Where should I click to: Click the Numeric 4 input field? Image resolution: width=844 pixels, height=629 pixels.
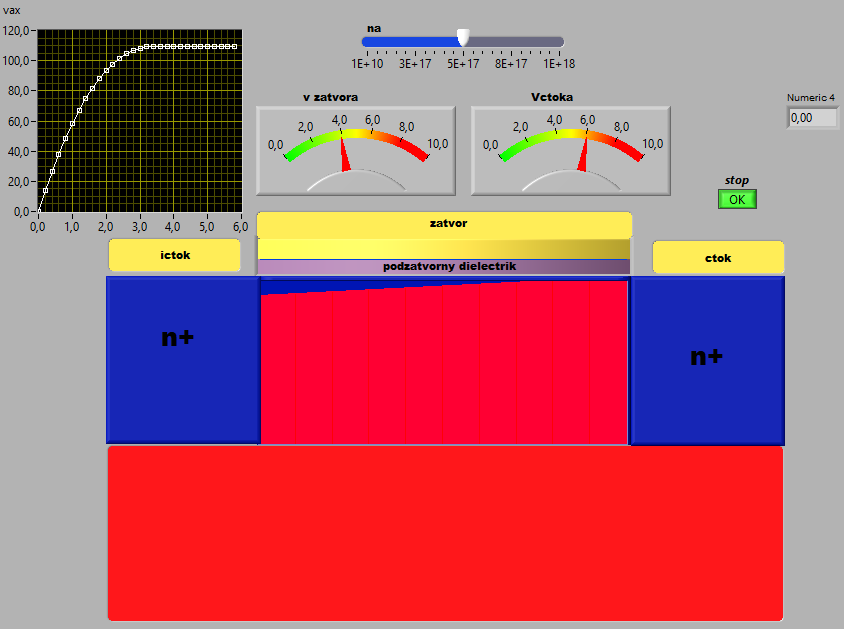pyautogui.click(x=812, y=118)
